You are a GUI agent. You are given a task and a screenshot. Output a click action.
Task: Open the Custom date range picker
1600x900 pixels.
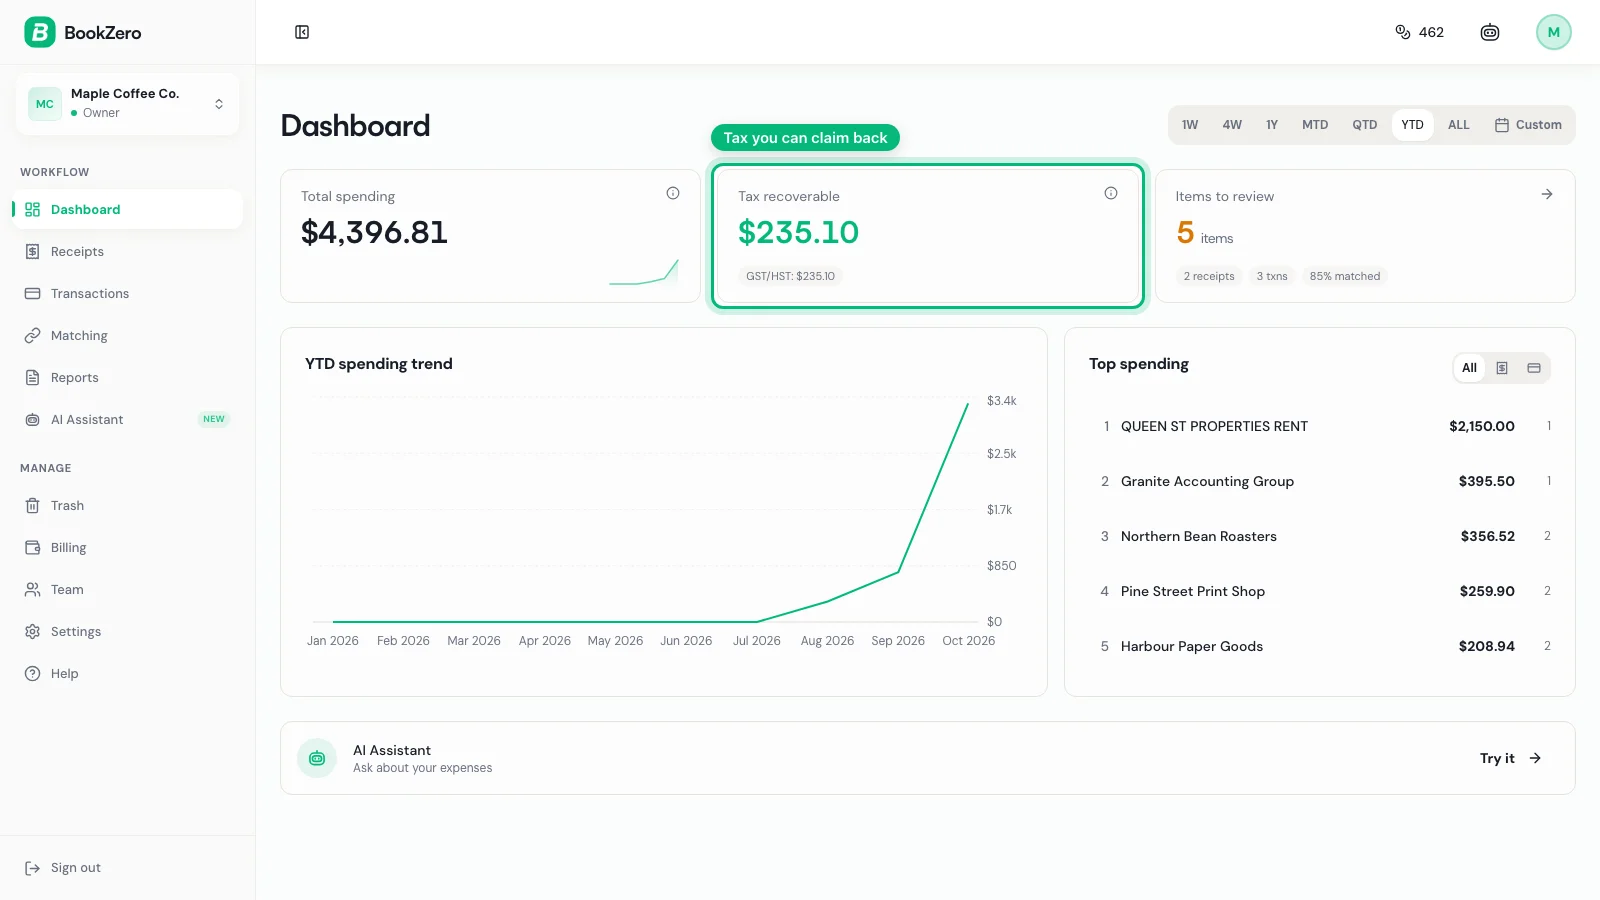click(1528, 125)
